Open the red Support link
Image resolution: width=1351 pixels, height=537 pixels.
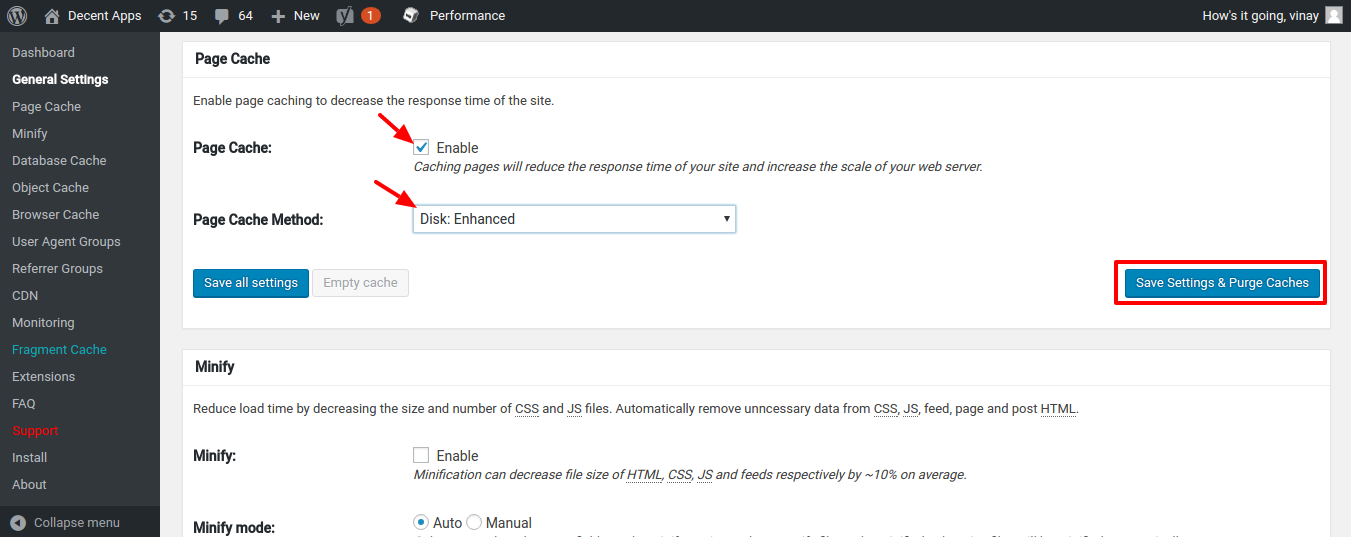[x=35, y=431]
